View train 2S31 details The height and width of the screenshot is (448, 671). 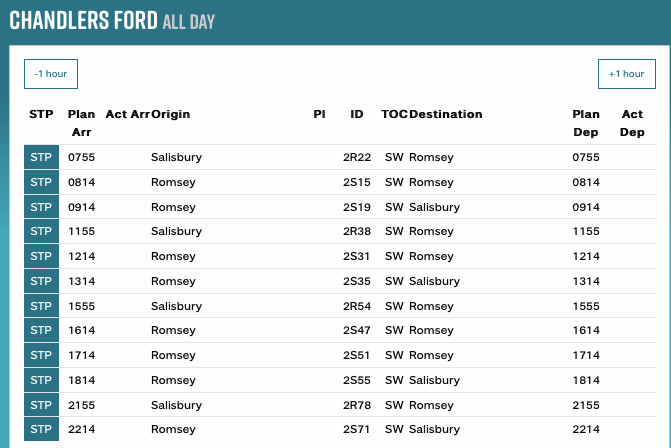pyautogui.click(x=357, y=257)
